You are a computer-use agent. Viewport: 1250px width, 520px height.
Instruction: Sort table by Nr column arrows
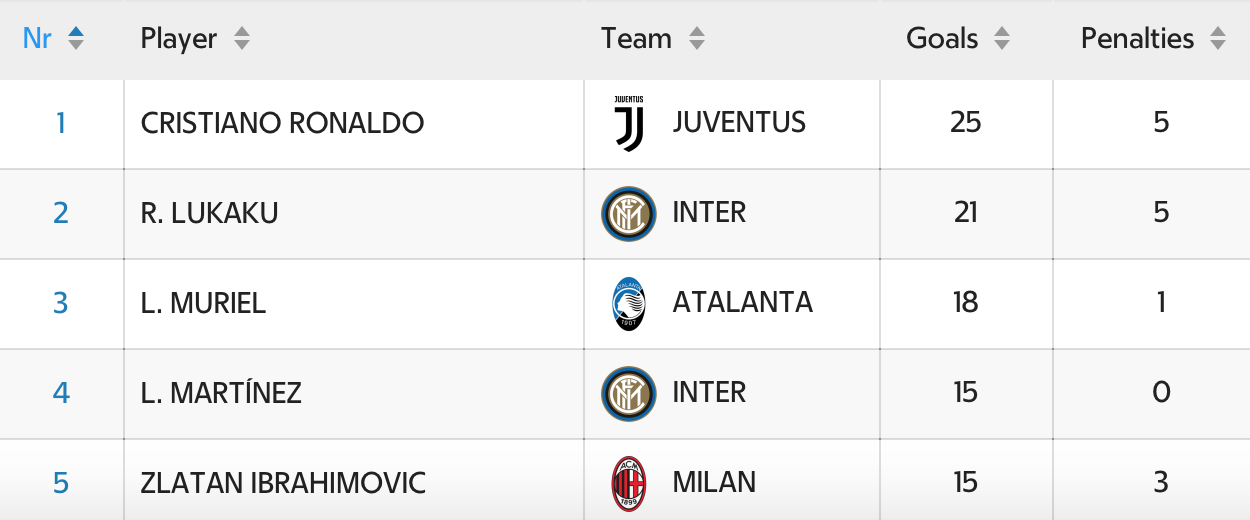[x=76, y=39]
